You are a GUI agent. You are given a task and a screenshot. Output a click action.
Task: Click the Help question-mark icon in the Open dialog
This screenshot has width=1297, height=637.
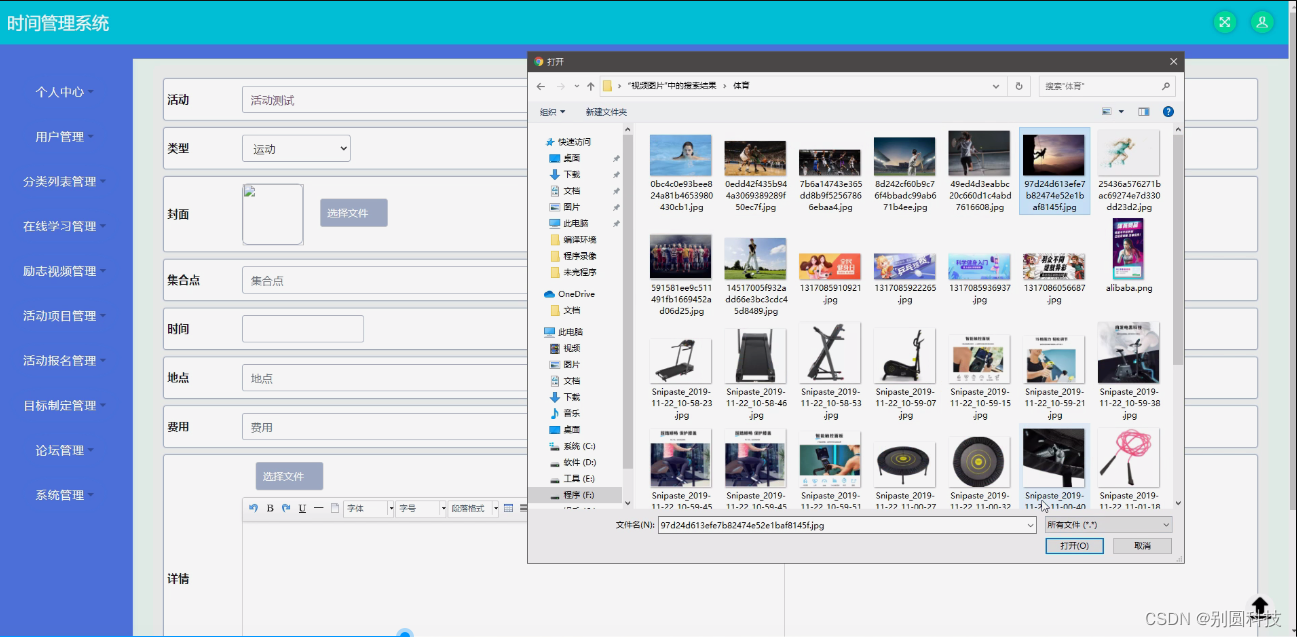1167,111
